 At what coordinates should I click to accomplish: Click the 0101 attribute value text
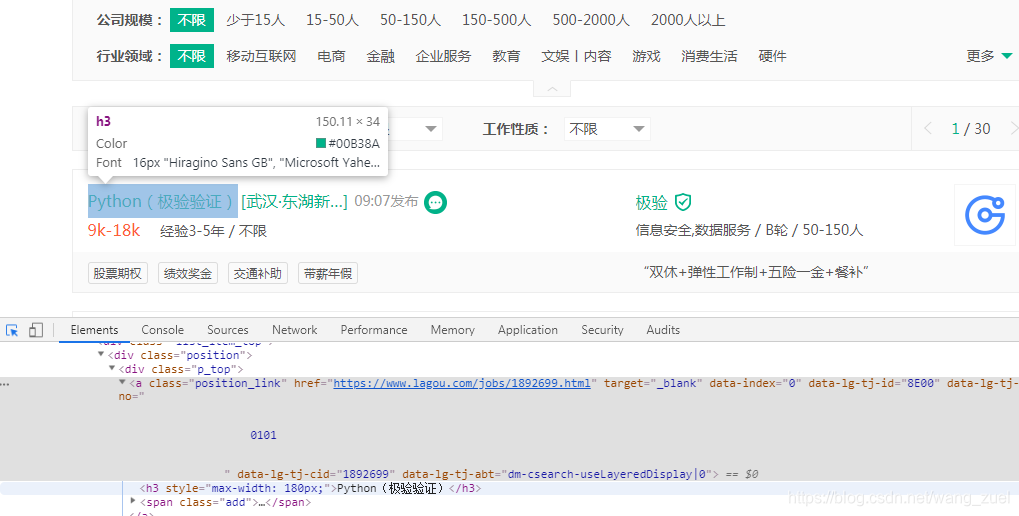click(x=263, y=435)
